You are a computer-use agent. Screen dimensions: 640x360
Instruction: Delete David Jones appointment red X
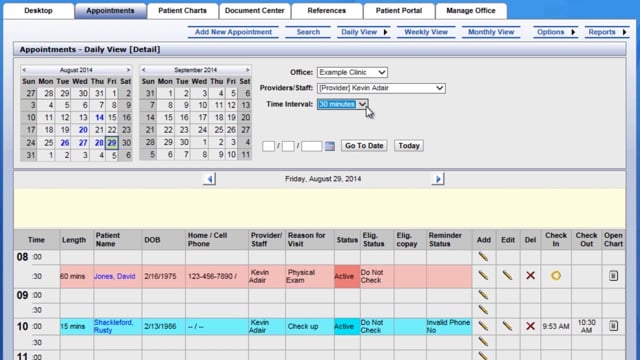tap(530, 276)
